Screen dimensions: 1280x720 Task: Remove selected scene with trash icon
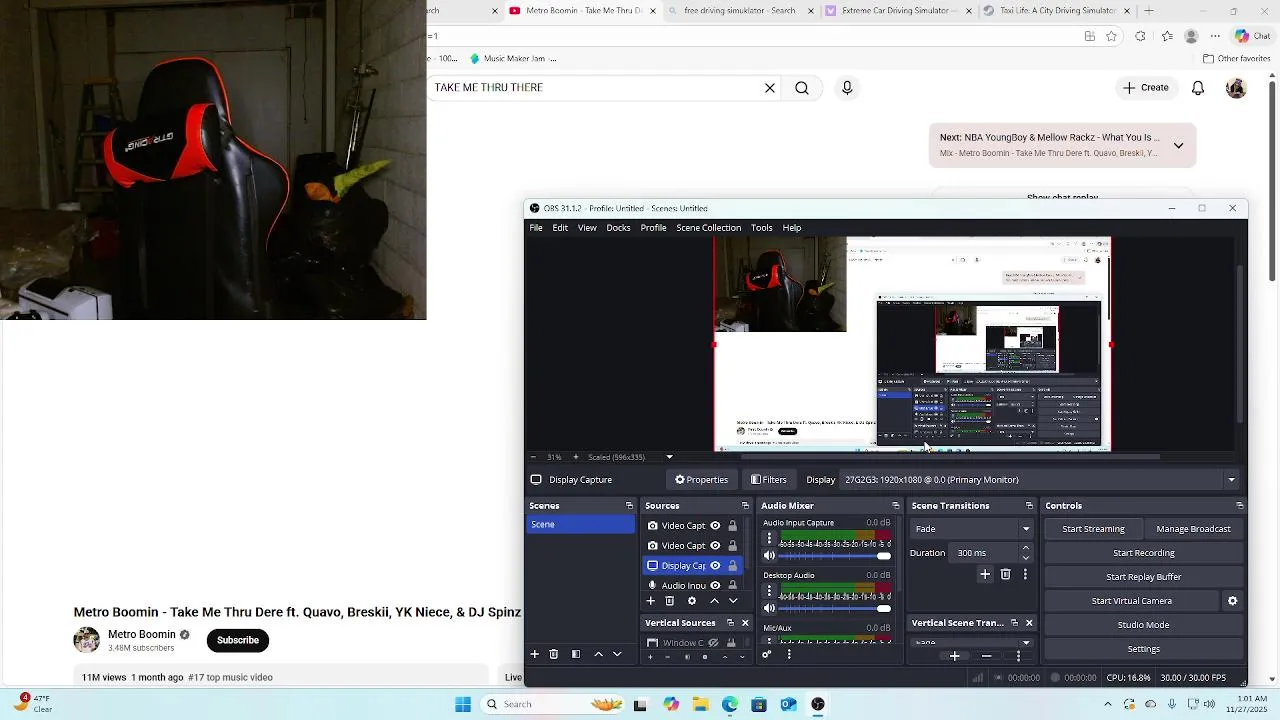tap(554, 654)
